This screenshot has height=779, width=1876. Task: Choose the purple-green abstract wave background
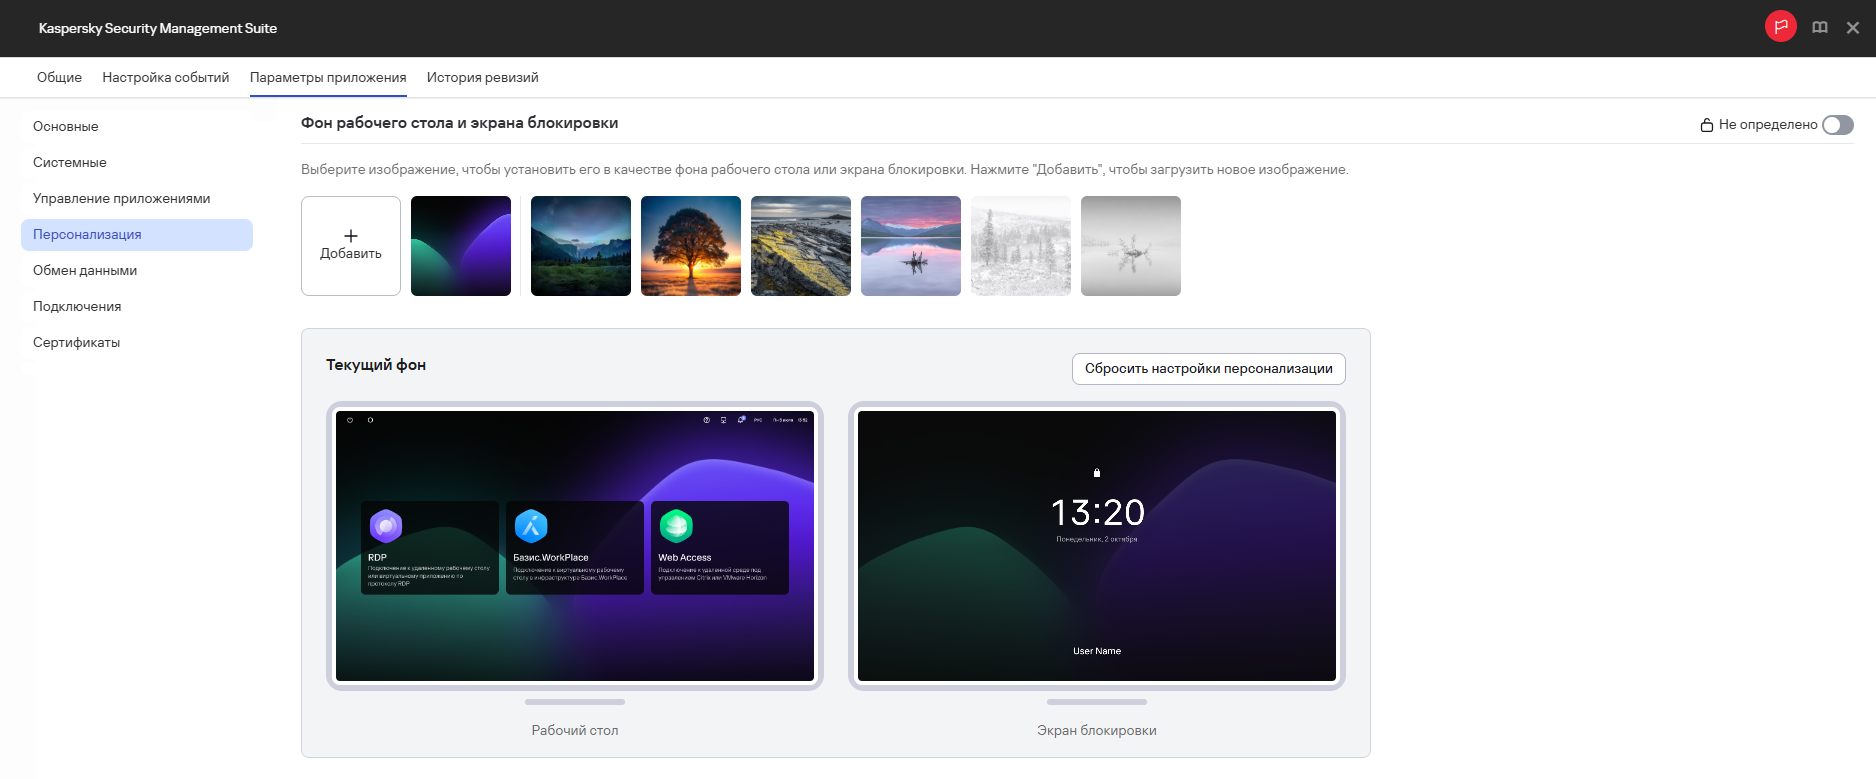coord(461,246)
